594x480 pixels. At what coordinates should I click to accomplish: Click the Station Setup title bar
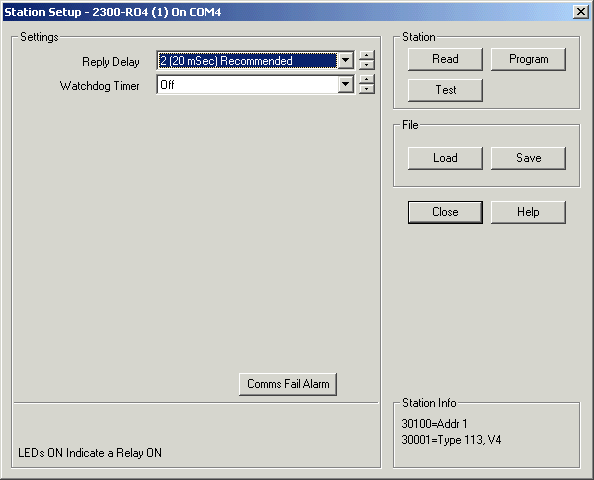(x=288, y=12)
